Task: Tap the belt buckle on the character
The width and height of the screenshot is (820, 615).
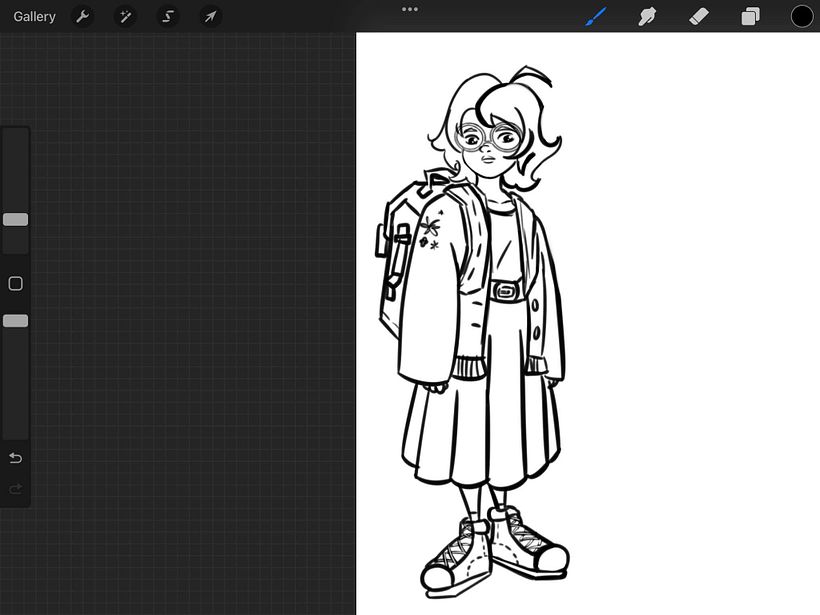Action: [505, 292]
